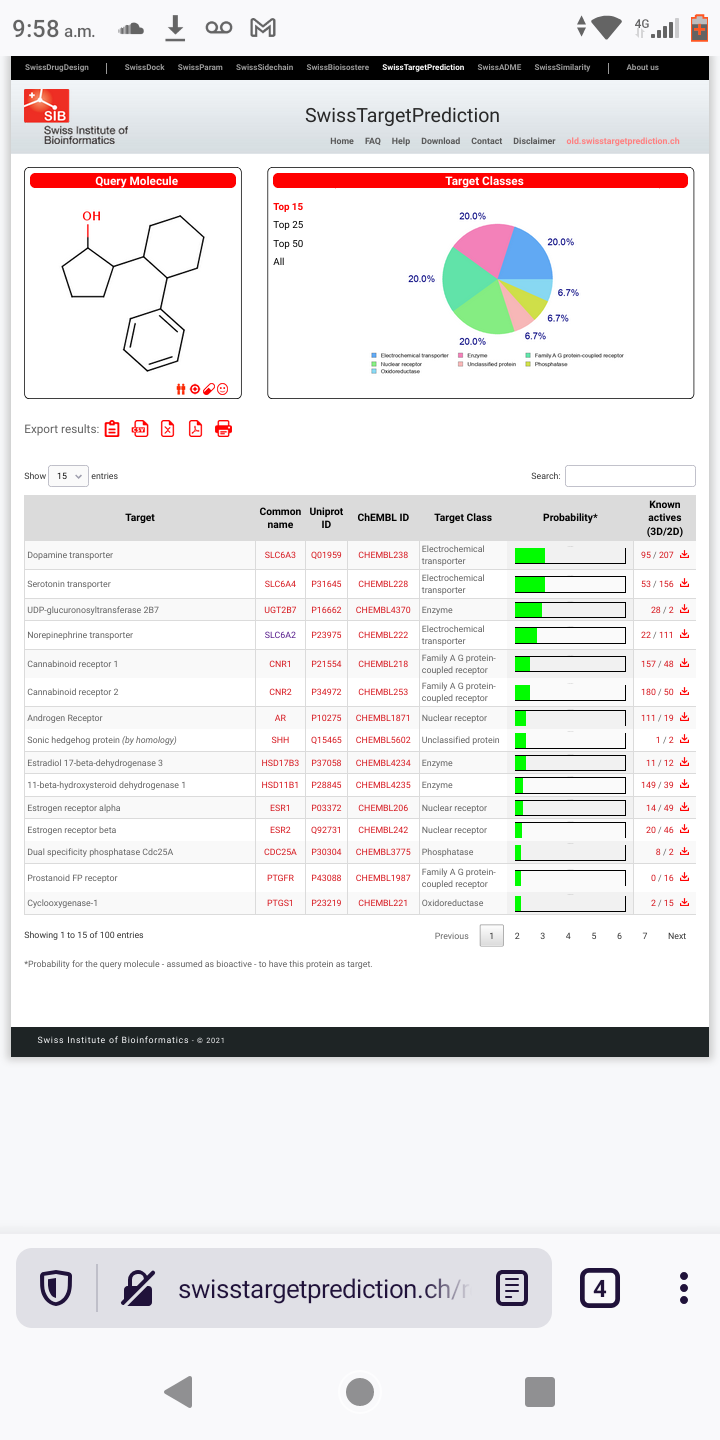Open the 95 / 207 known actives link
This screenshot has height=1440, width=720.
657,555
